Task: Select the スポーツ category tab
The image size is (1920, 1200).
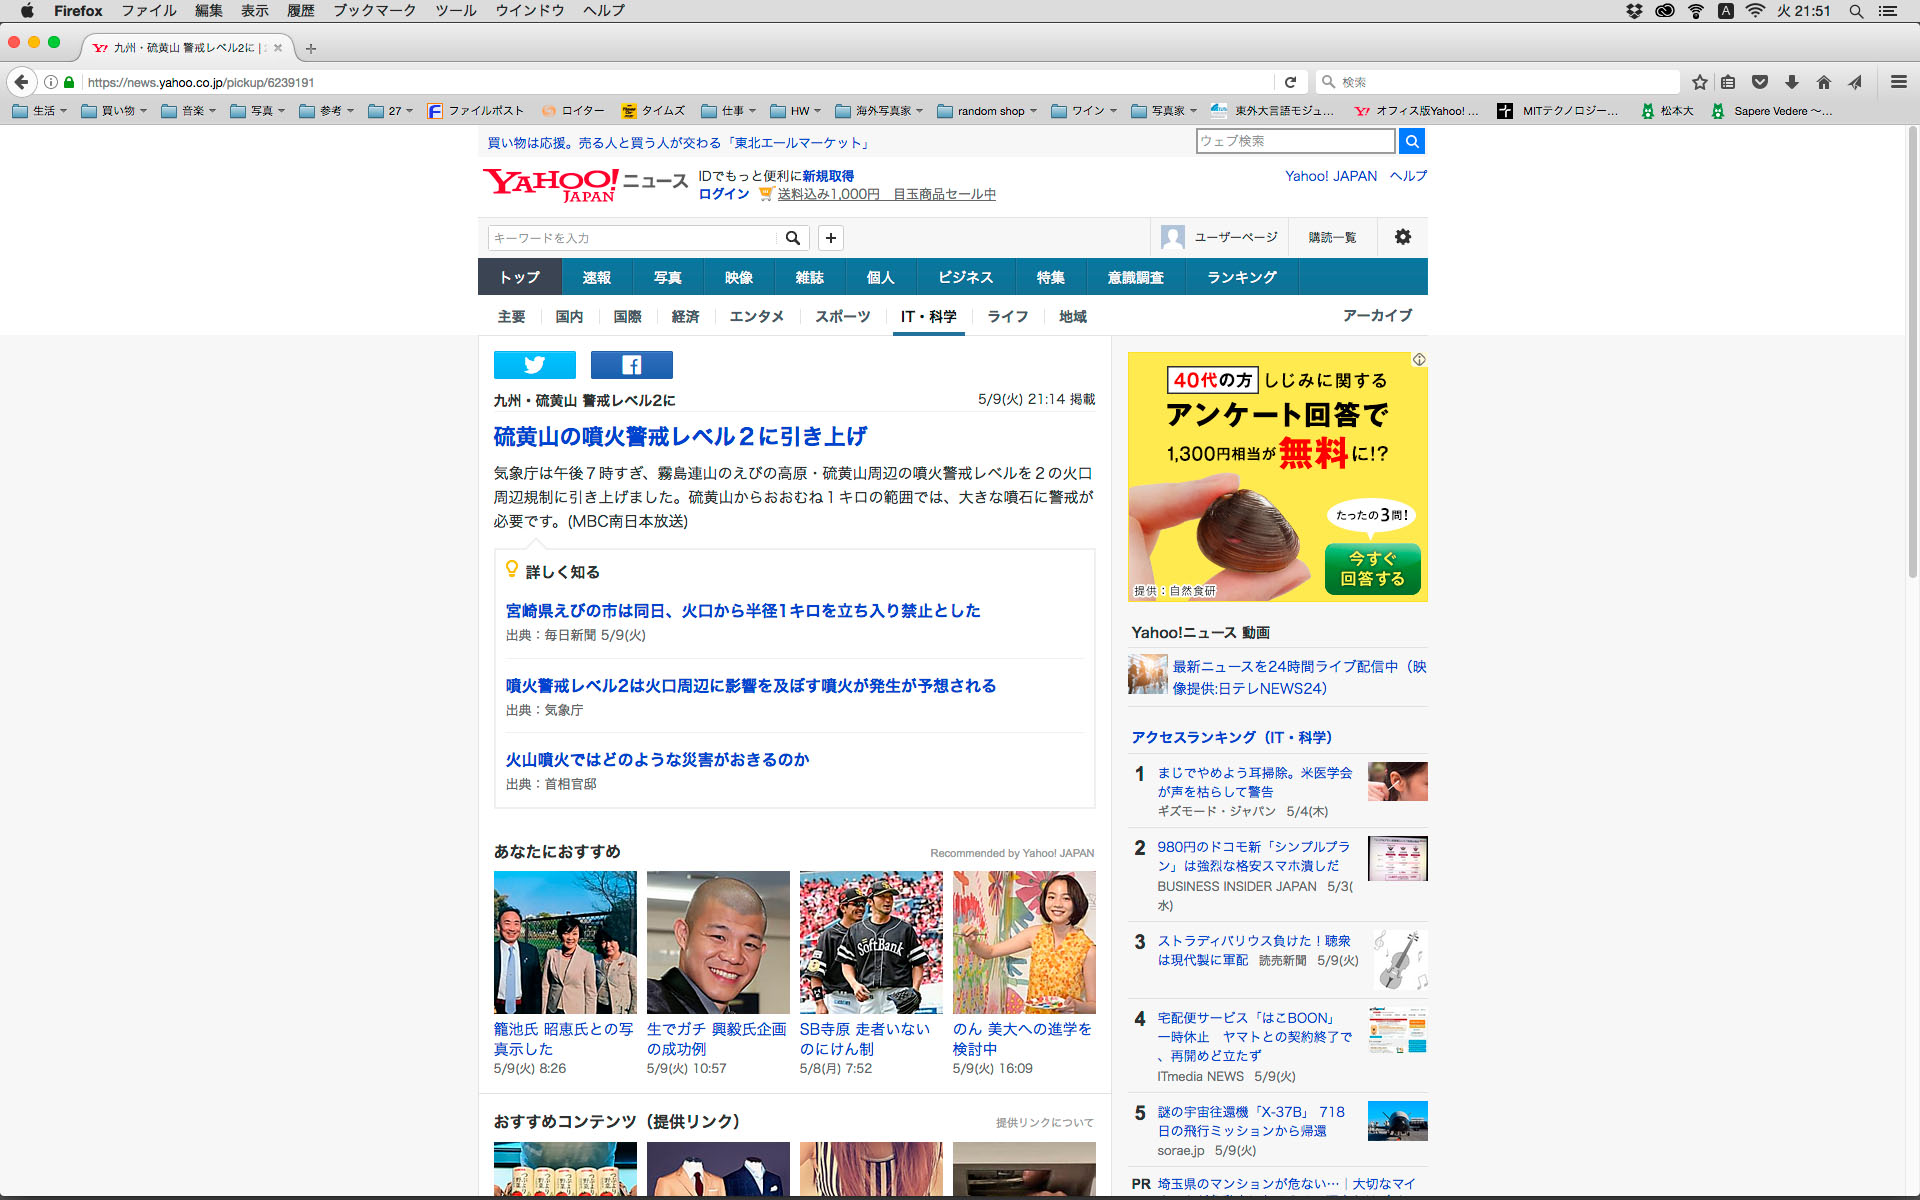Action: coord(842,316)
